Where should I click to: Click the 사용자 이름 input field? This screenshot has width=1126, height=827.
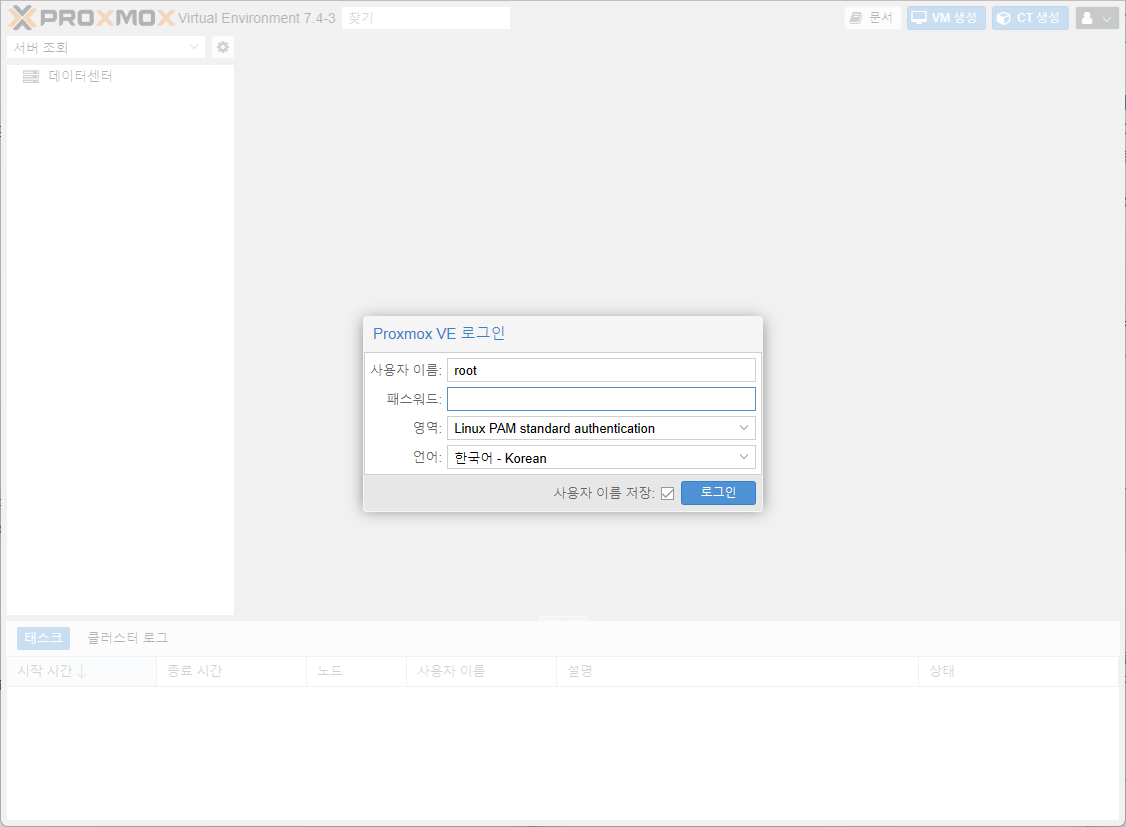601,370
